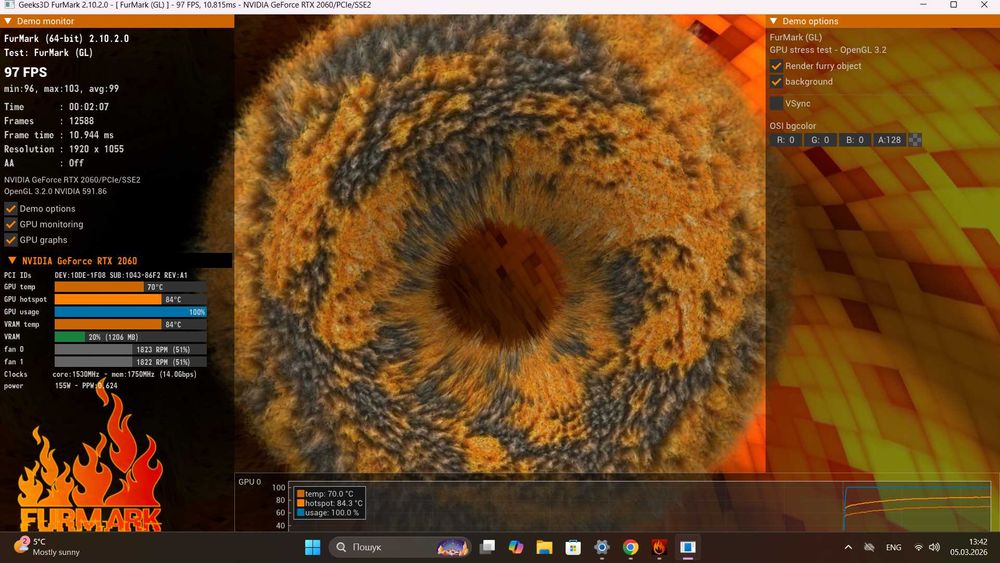Click the 97 FPS readout

click(26, 72)
